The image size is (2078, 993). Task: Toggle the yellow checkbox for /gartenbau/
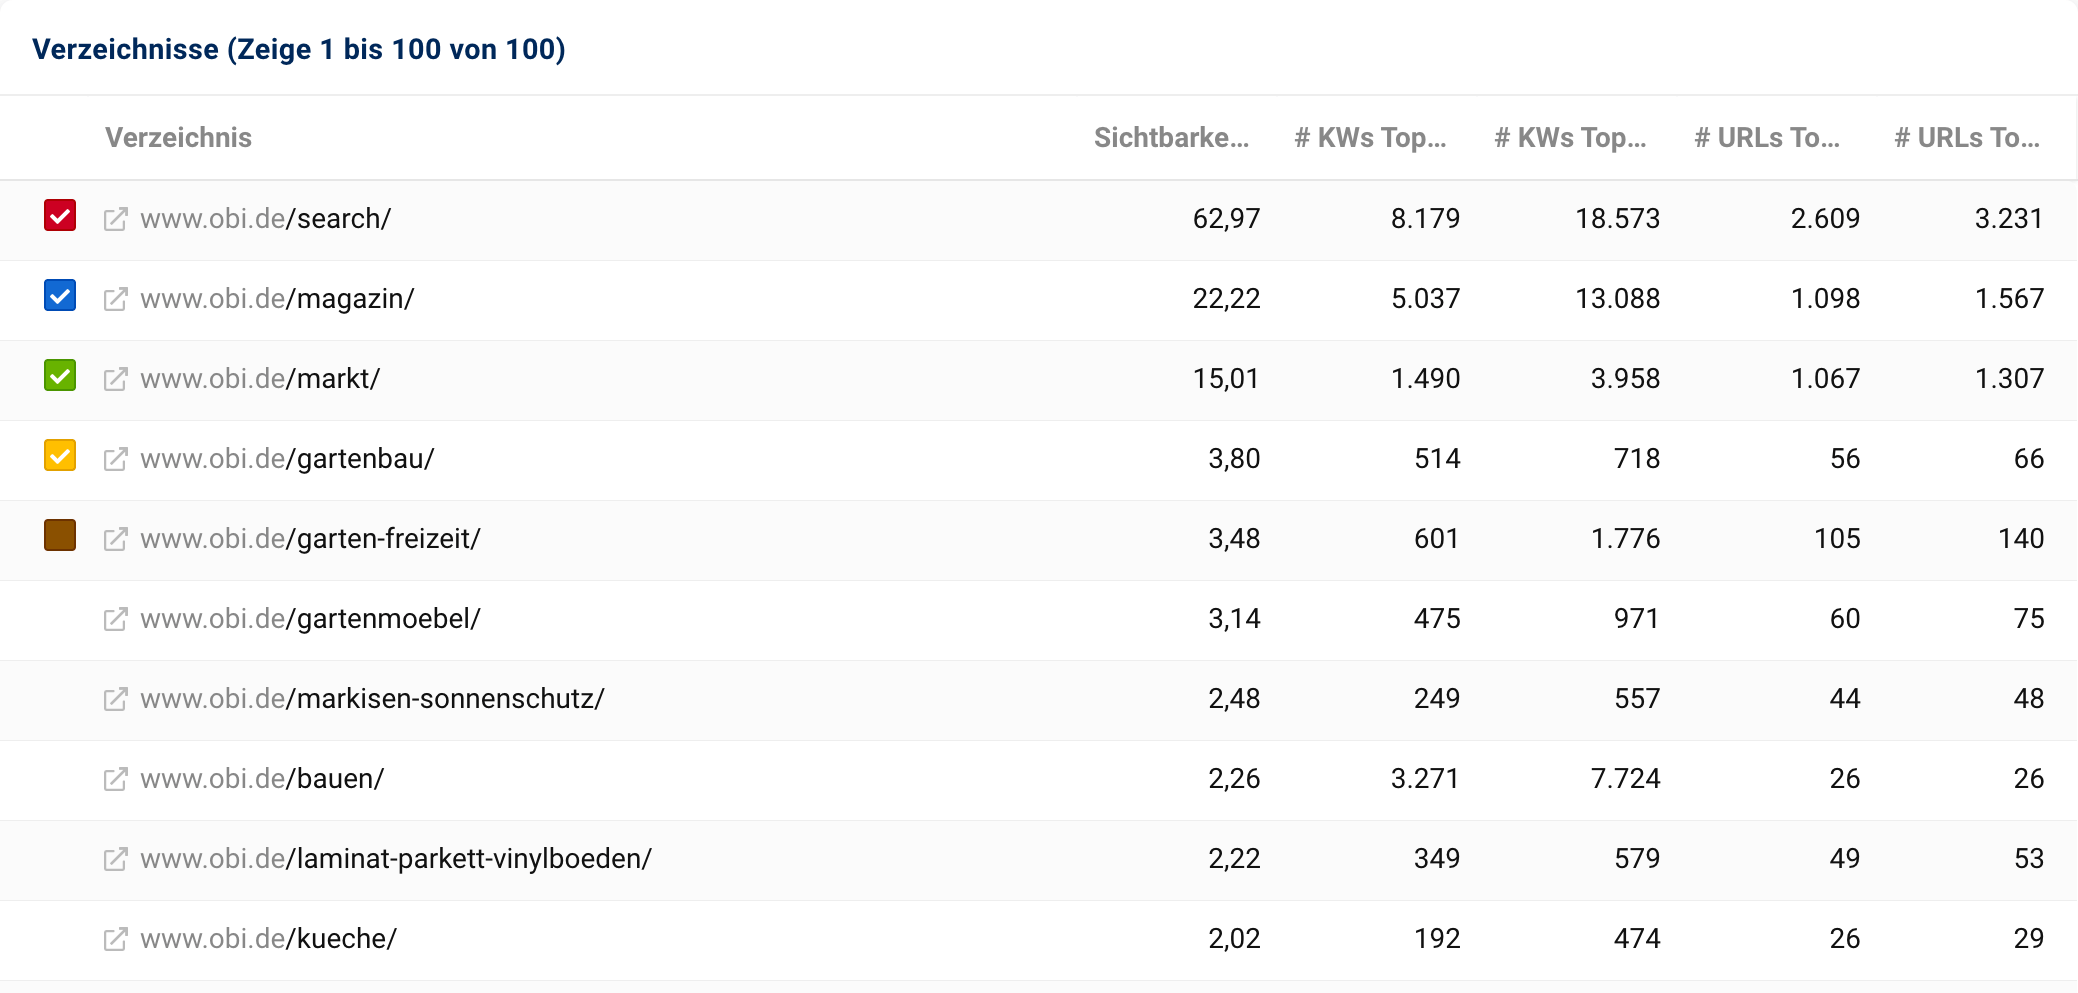click(60, 456)
